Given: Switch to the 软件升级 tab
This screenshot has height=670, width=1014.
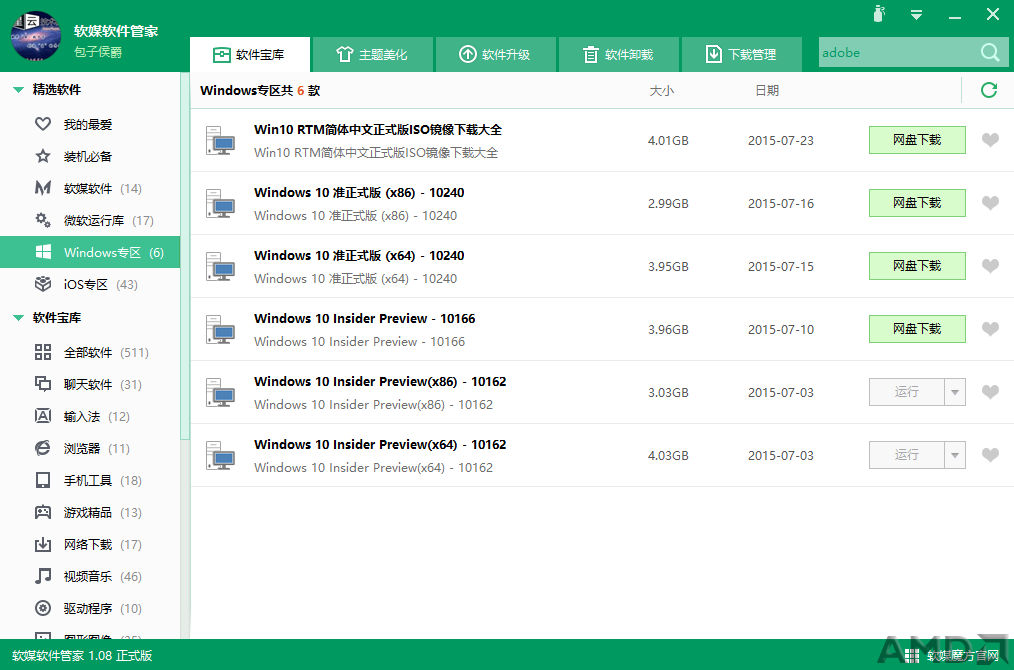Looking at the screenshot, I should coord(495,54).
